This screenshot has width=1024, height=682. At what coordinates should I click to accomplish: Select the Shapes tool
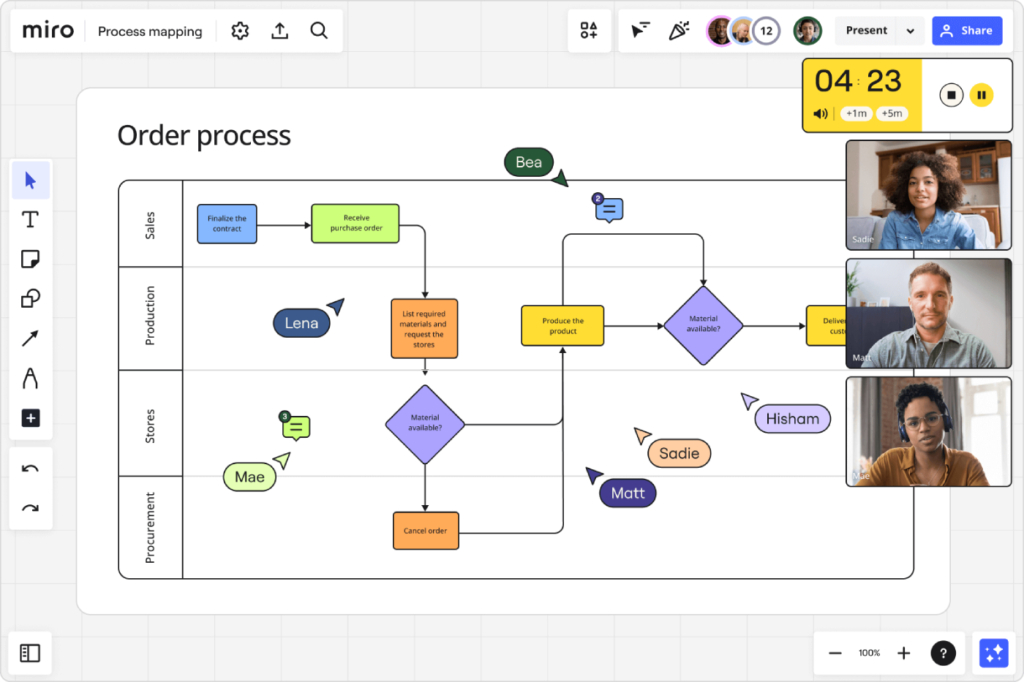pyautogui.click(x=30, y=298)
